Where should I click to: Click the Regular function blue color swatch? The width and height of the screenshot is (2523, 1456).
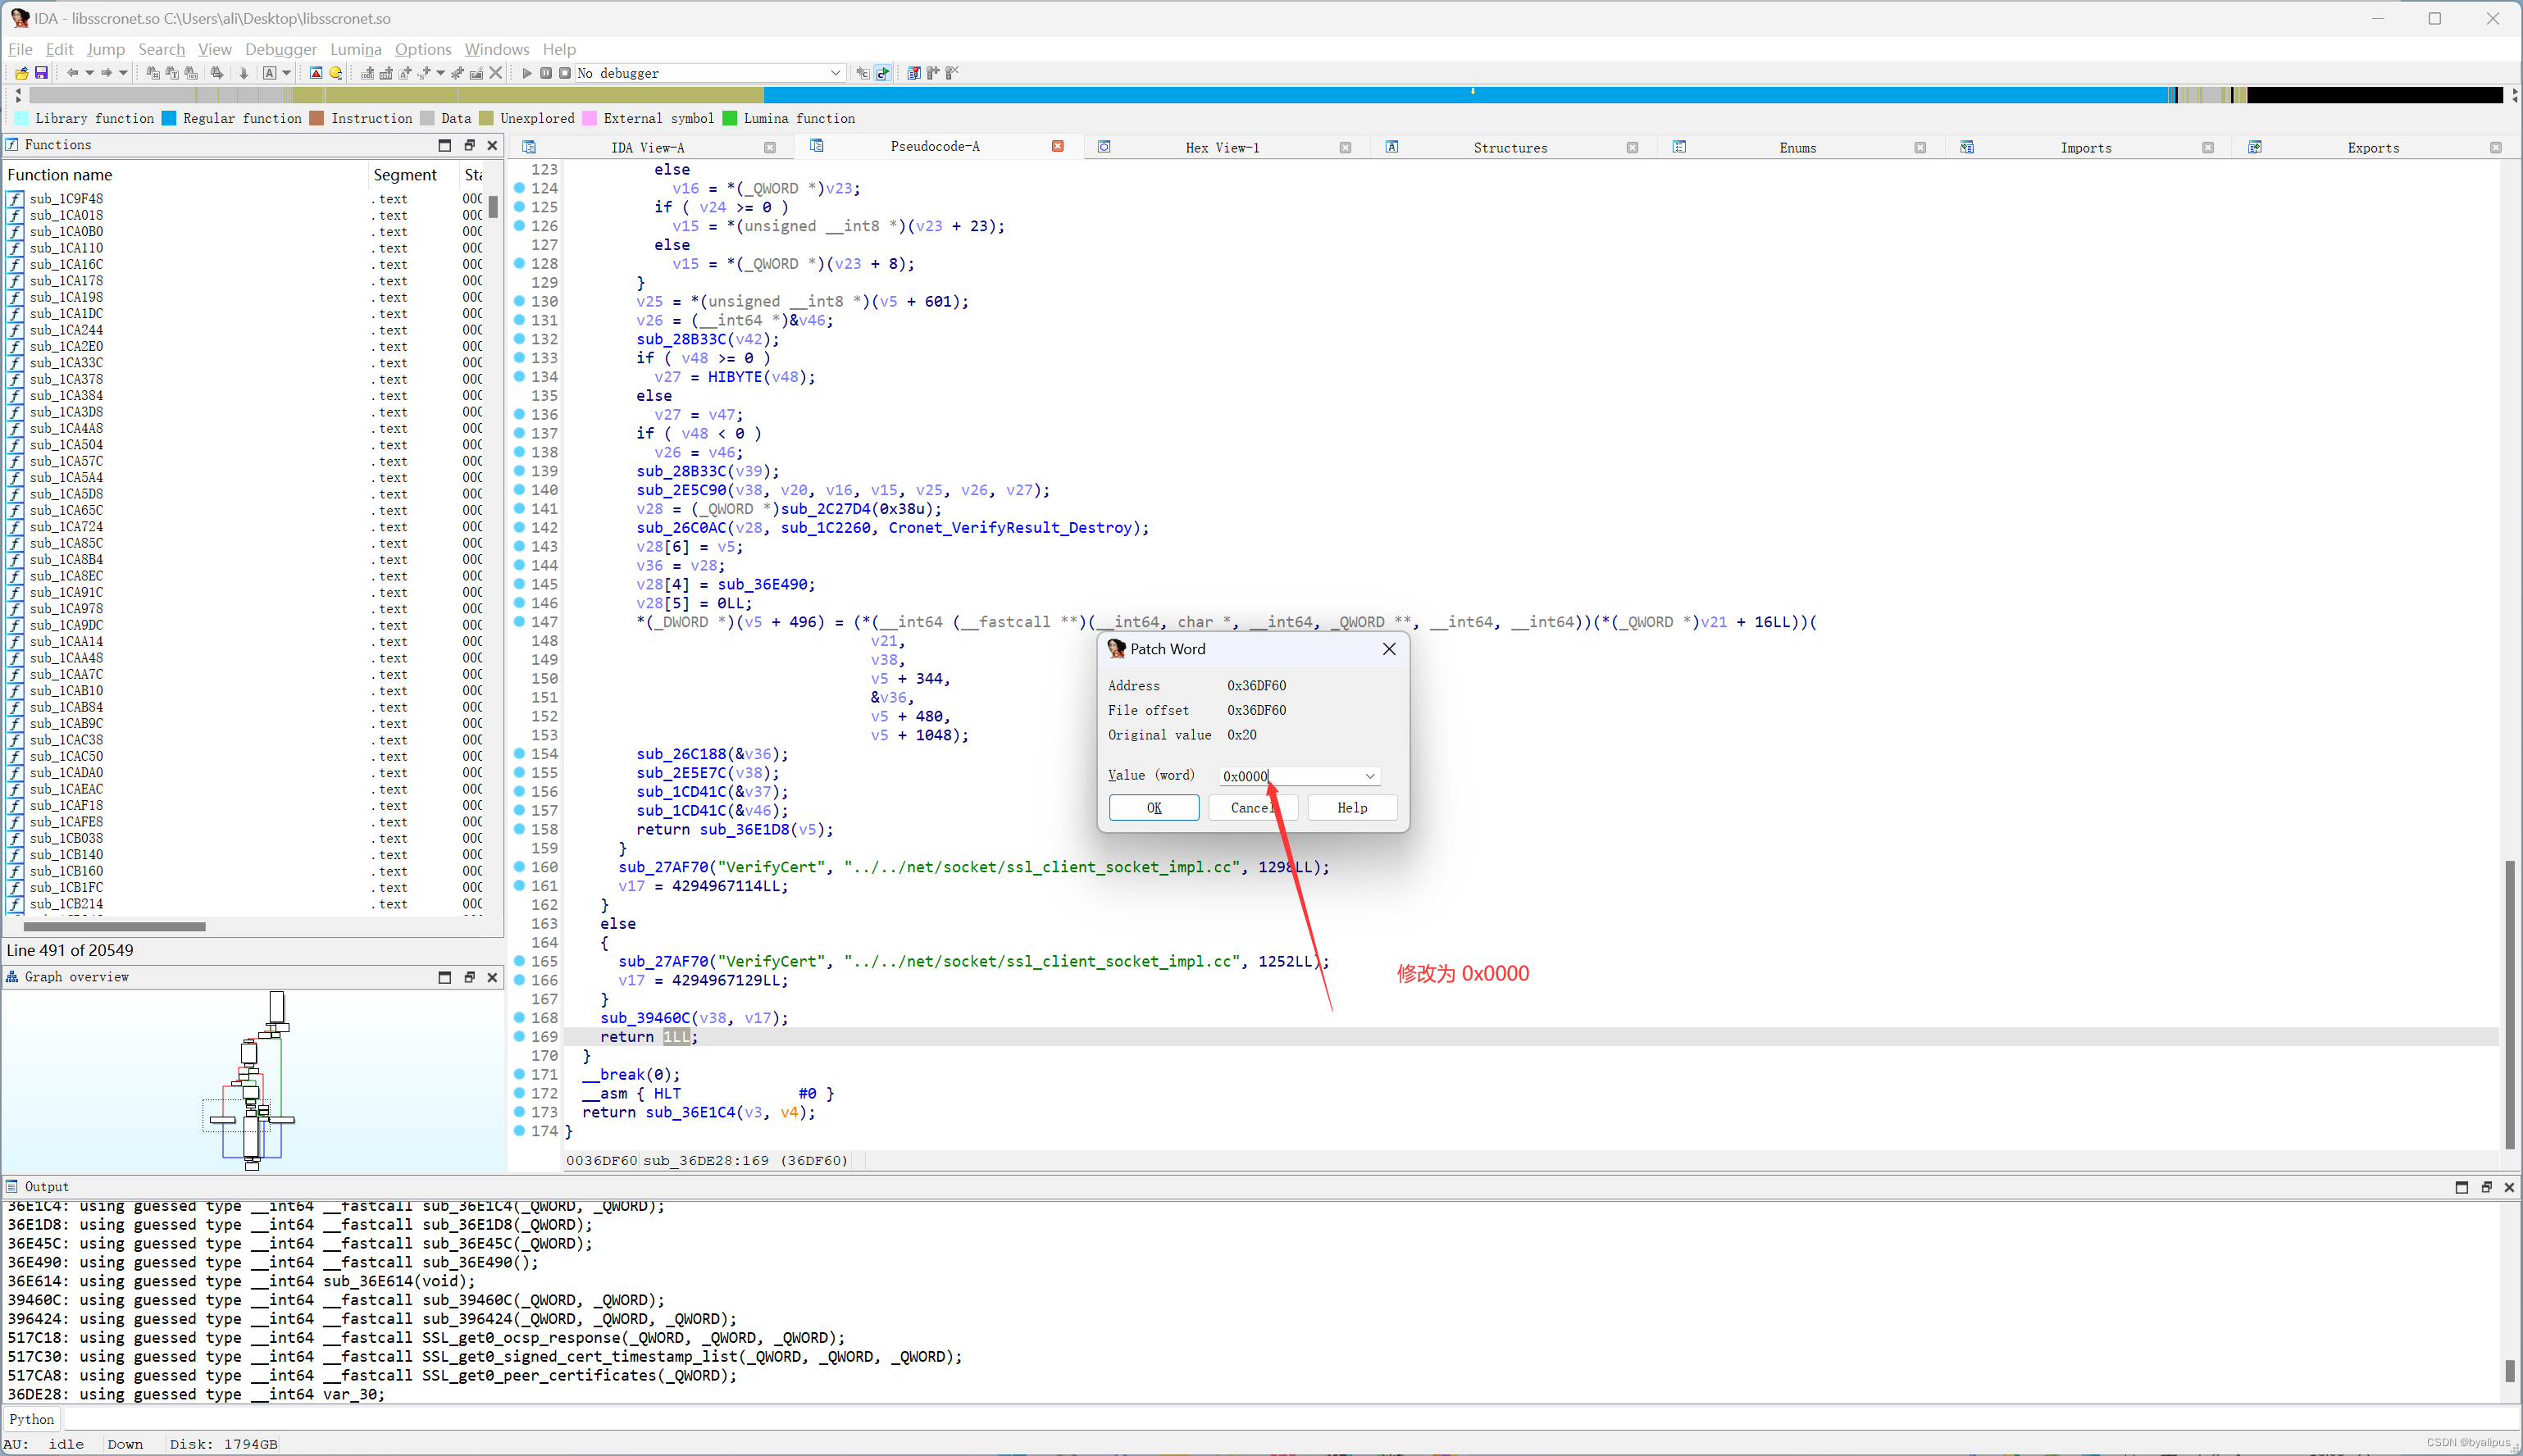click(x=169, y=119)
